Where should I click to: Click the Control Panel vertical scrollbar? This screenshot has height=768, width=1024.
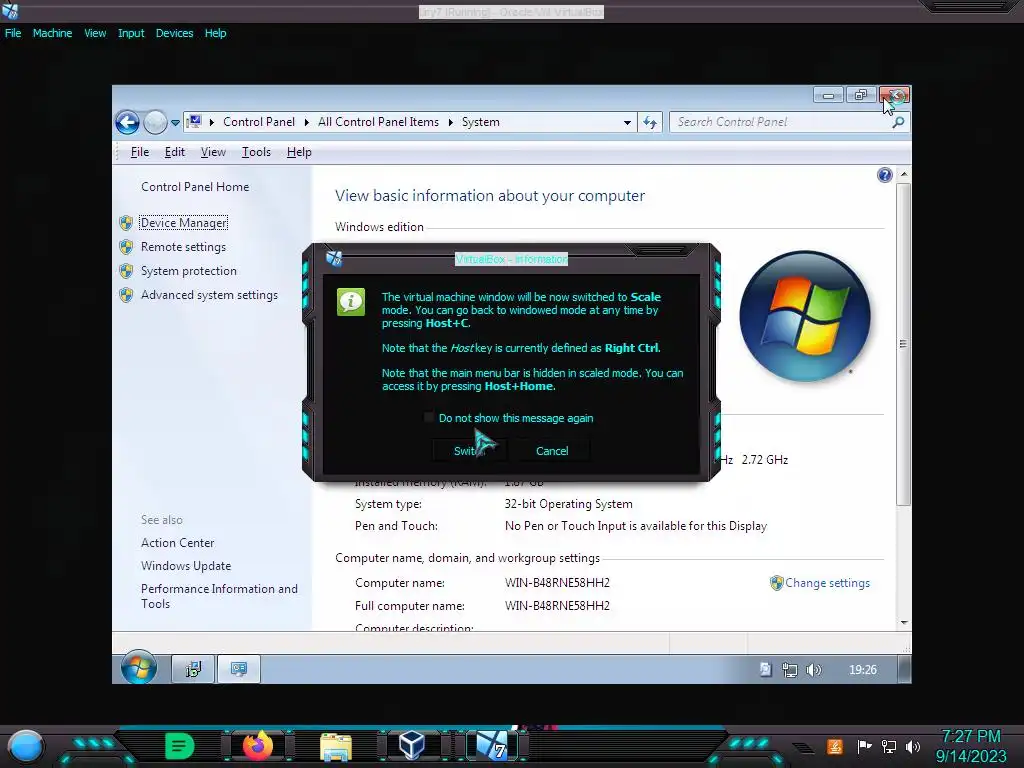(x=903, y=344)
